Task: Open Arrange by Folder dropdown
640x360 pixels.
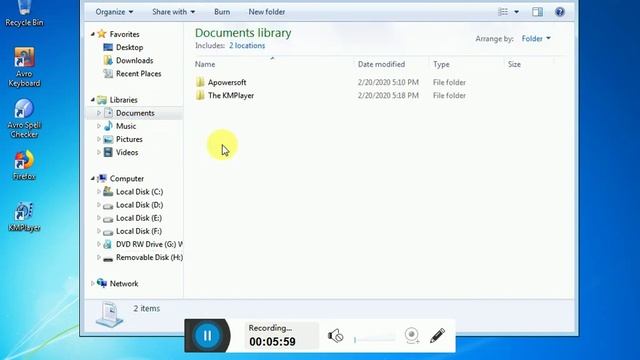Action: click(536, 38)
